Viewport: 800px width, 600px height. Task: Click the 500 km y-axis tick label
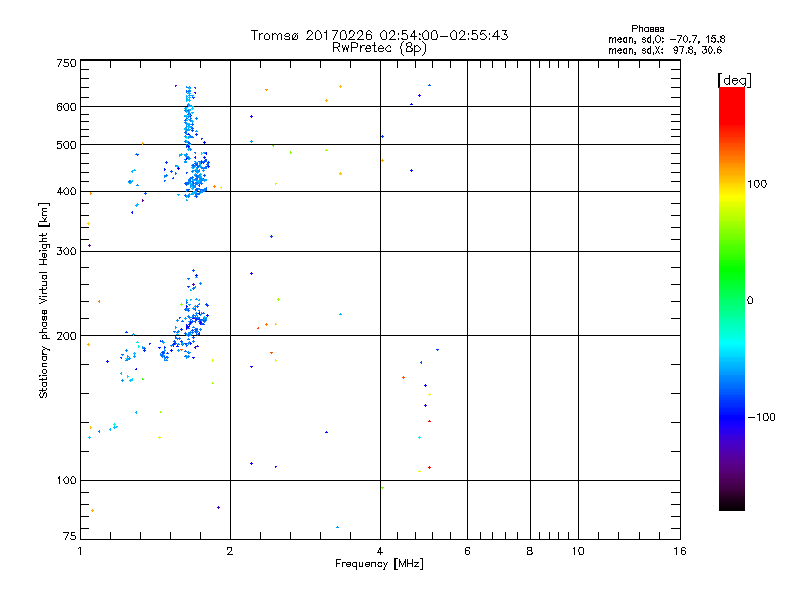[66, 145]
